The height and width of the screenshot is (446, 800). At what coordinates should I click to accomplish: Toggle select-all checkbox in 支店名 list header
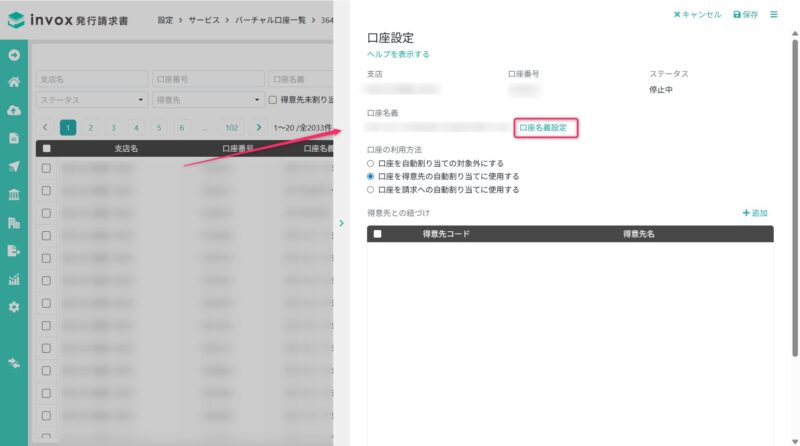coord(46,148)
